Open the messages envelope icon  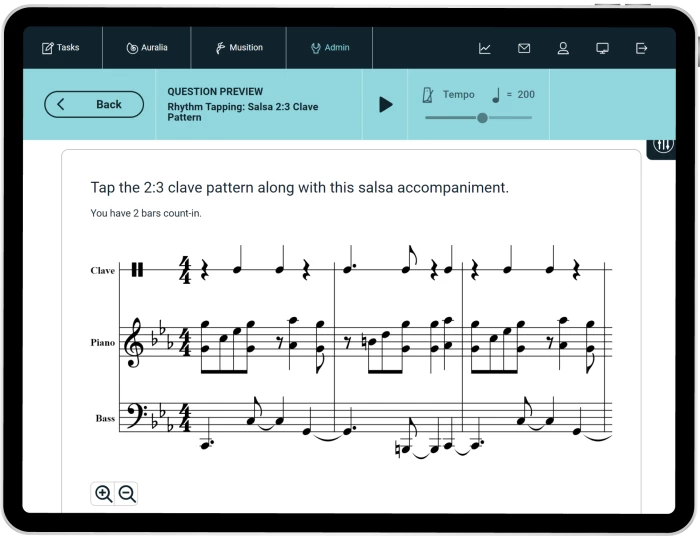524,48
